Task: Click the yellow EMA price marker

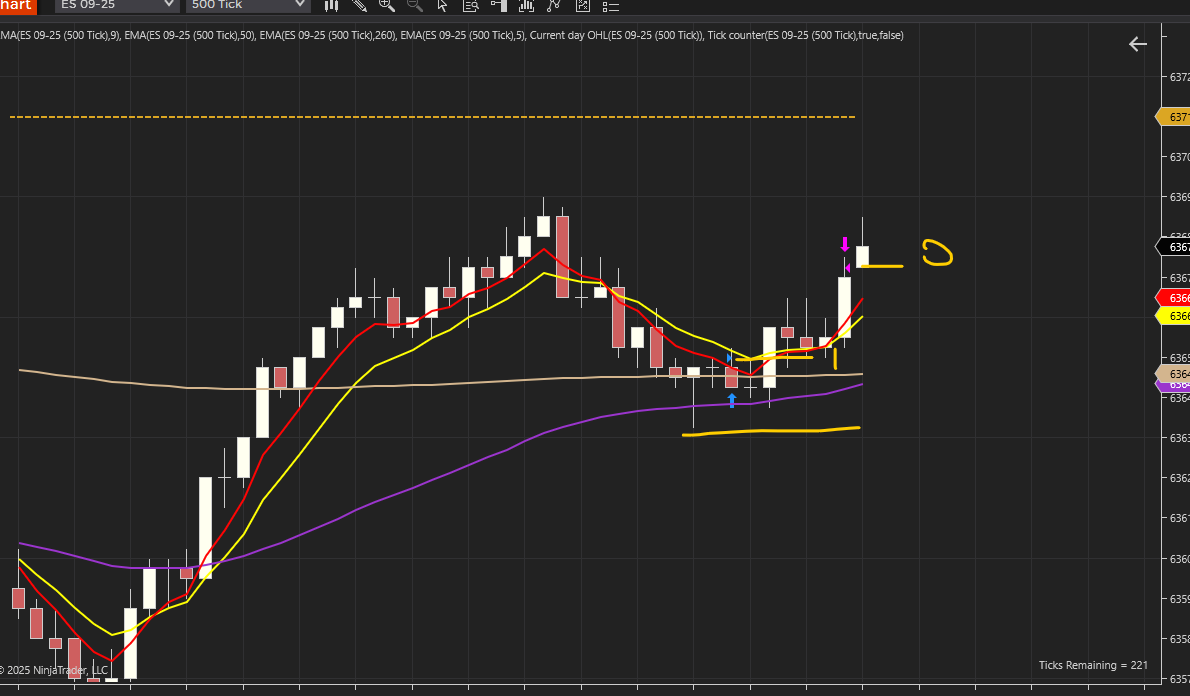Action: click(x=1172, y=316)
